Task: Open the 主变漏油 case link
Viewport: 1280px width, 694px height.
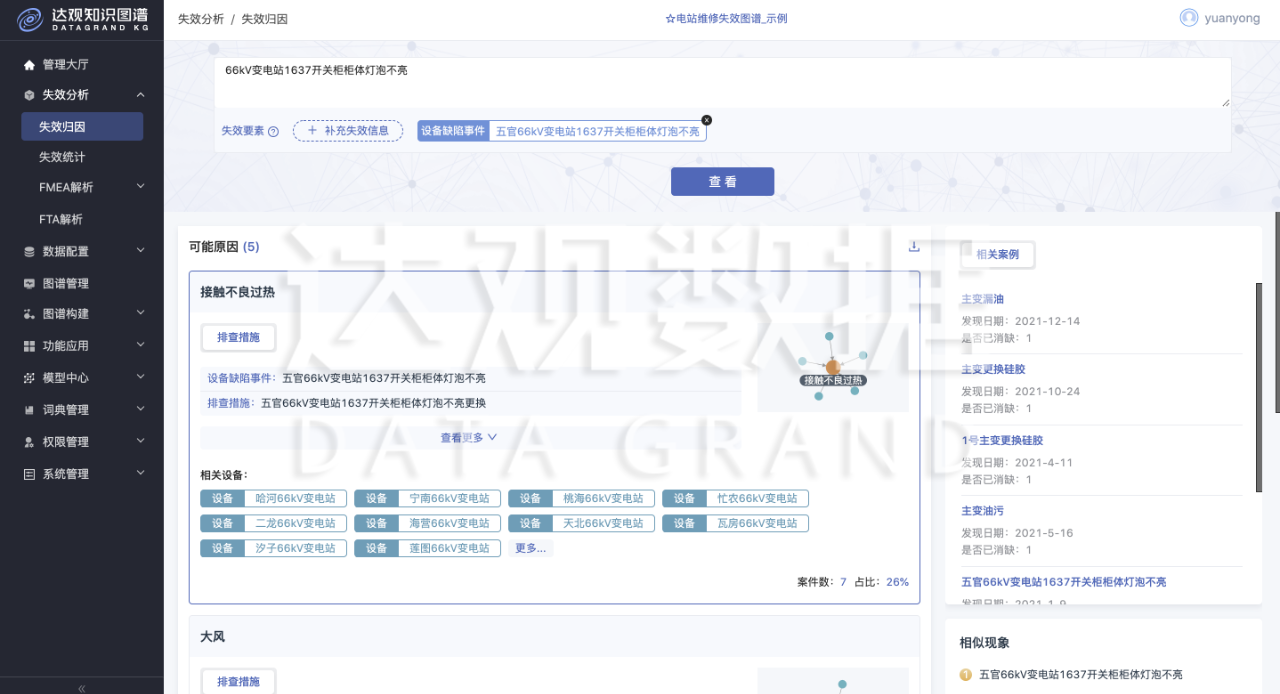Action: (982, 299)
